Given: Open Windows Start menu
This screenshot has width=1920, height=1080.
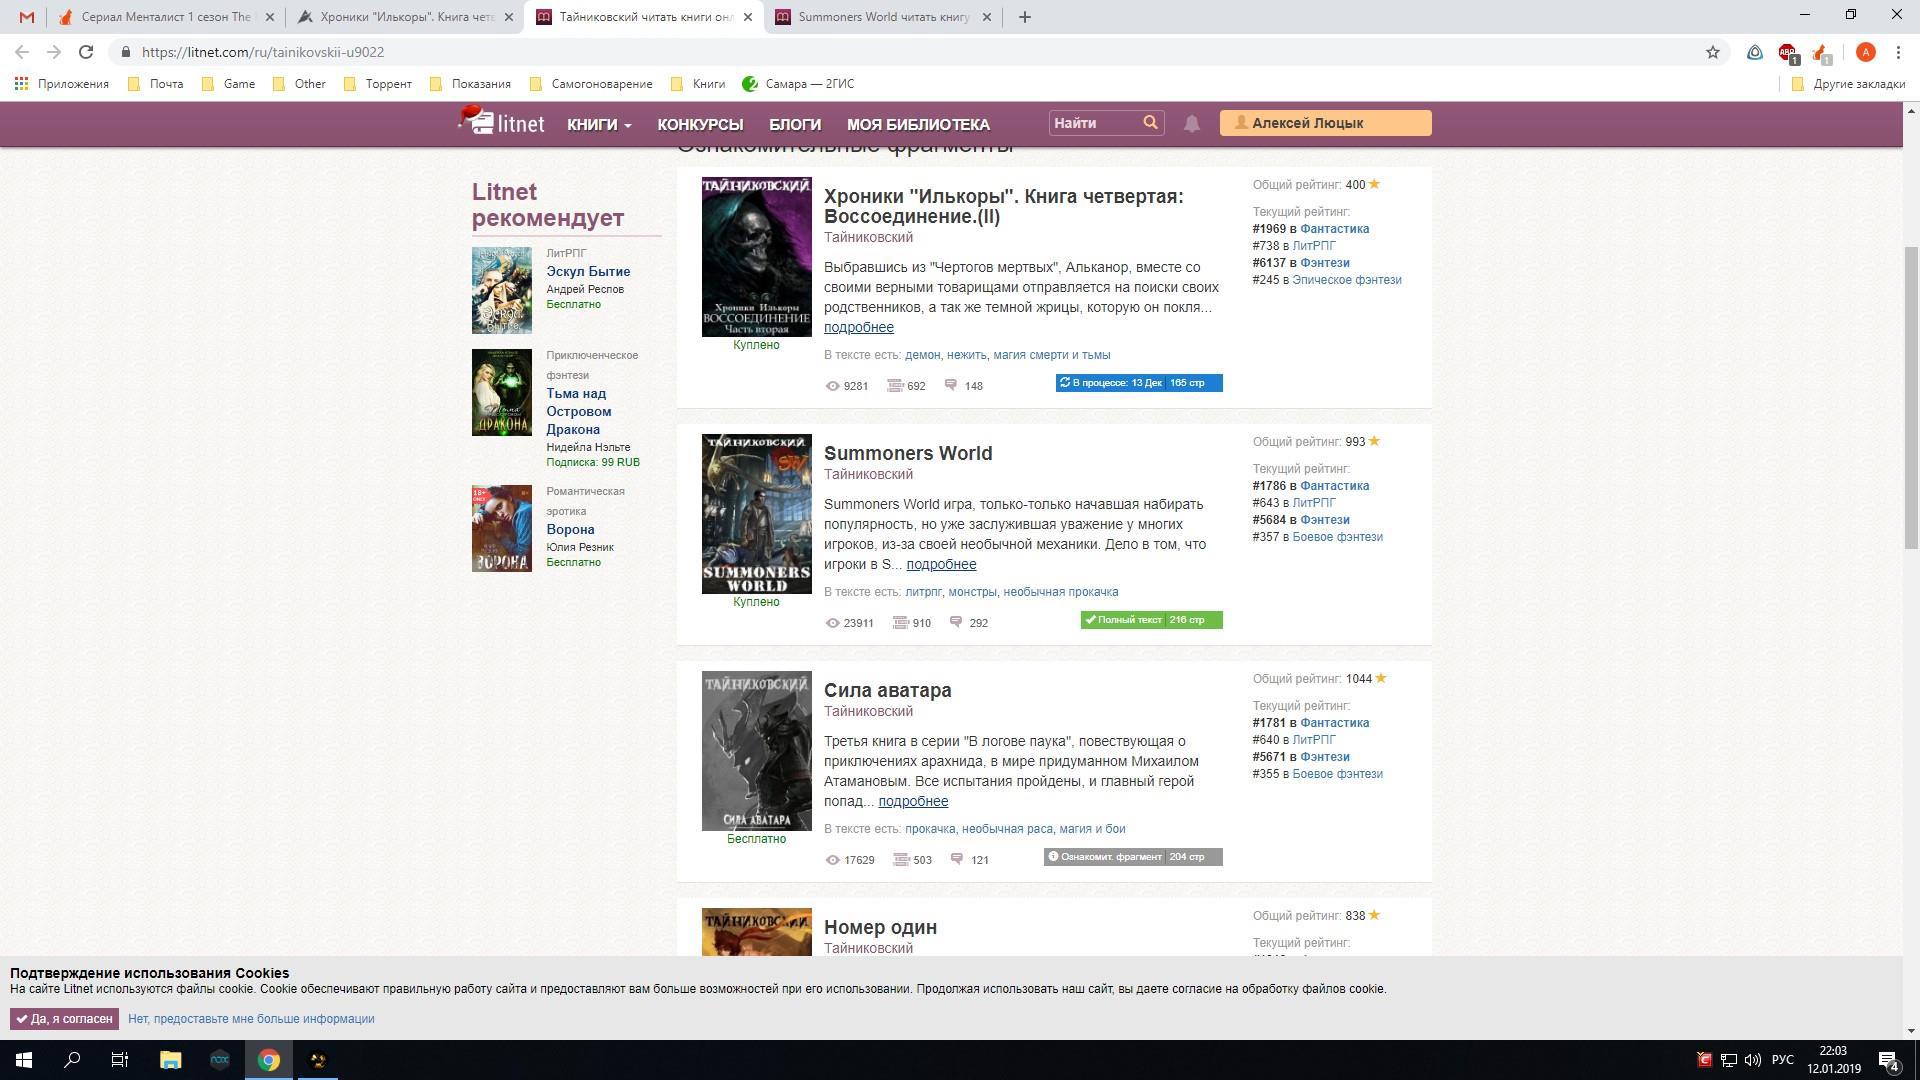Looking at the screenshot, I should 24,1060.
